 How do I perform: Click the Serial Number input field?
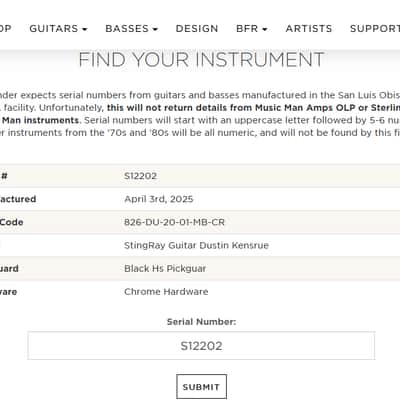pos(201,346)
